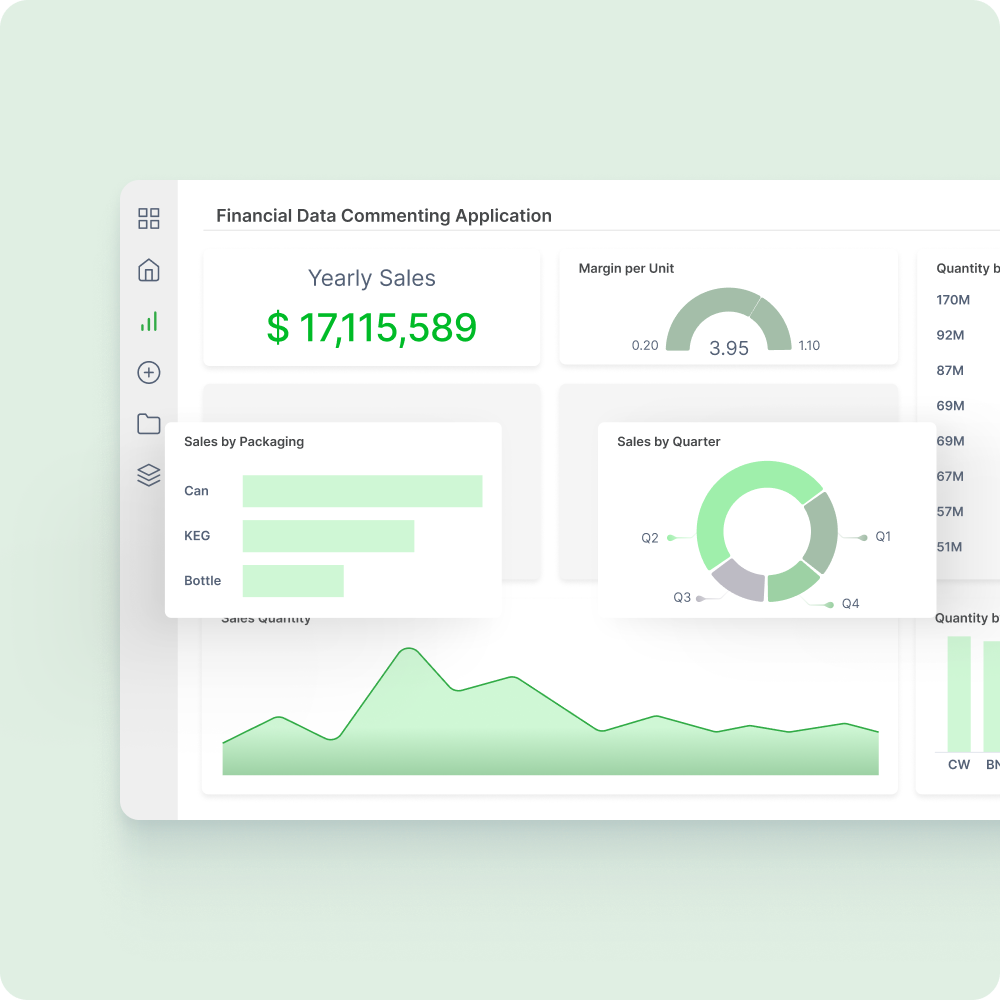Click the Q1 segment of Sales by Quarter
The width and height of the screenshot is (1000, 1000).
(822, 530)
